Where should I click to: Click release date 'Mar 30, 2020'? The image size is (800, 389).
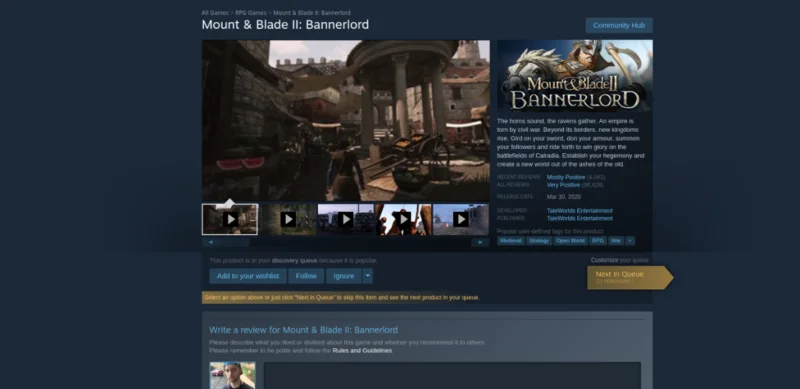[564, 197]
